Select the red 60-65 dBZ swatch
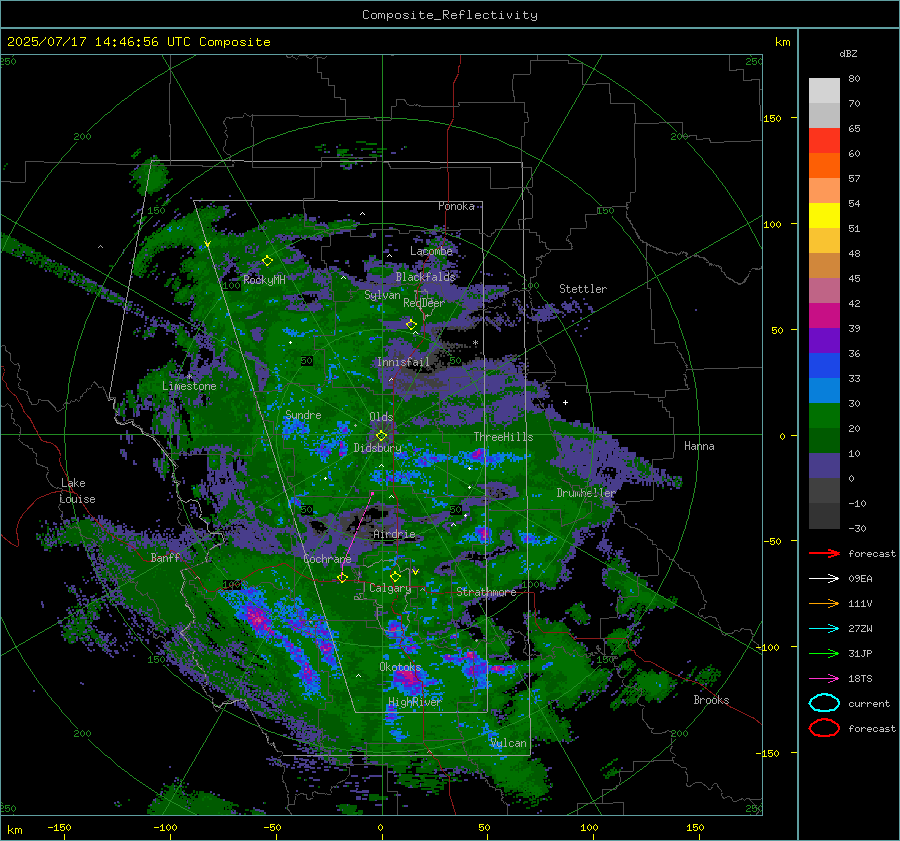 (824, 141)
